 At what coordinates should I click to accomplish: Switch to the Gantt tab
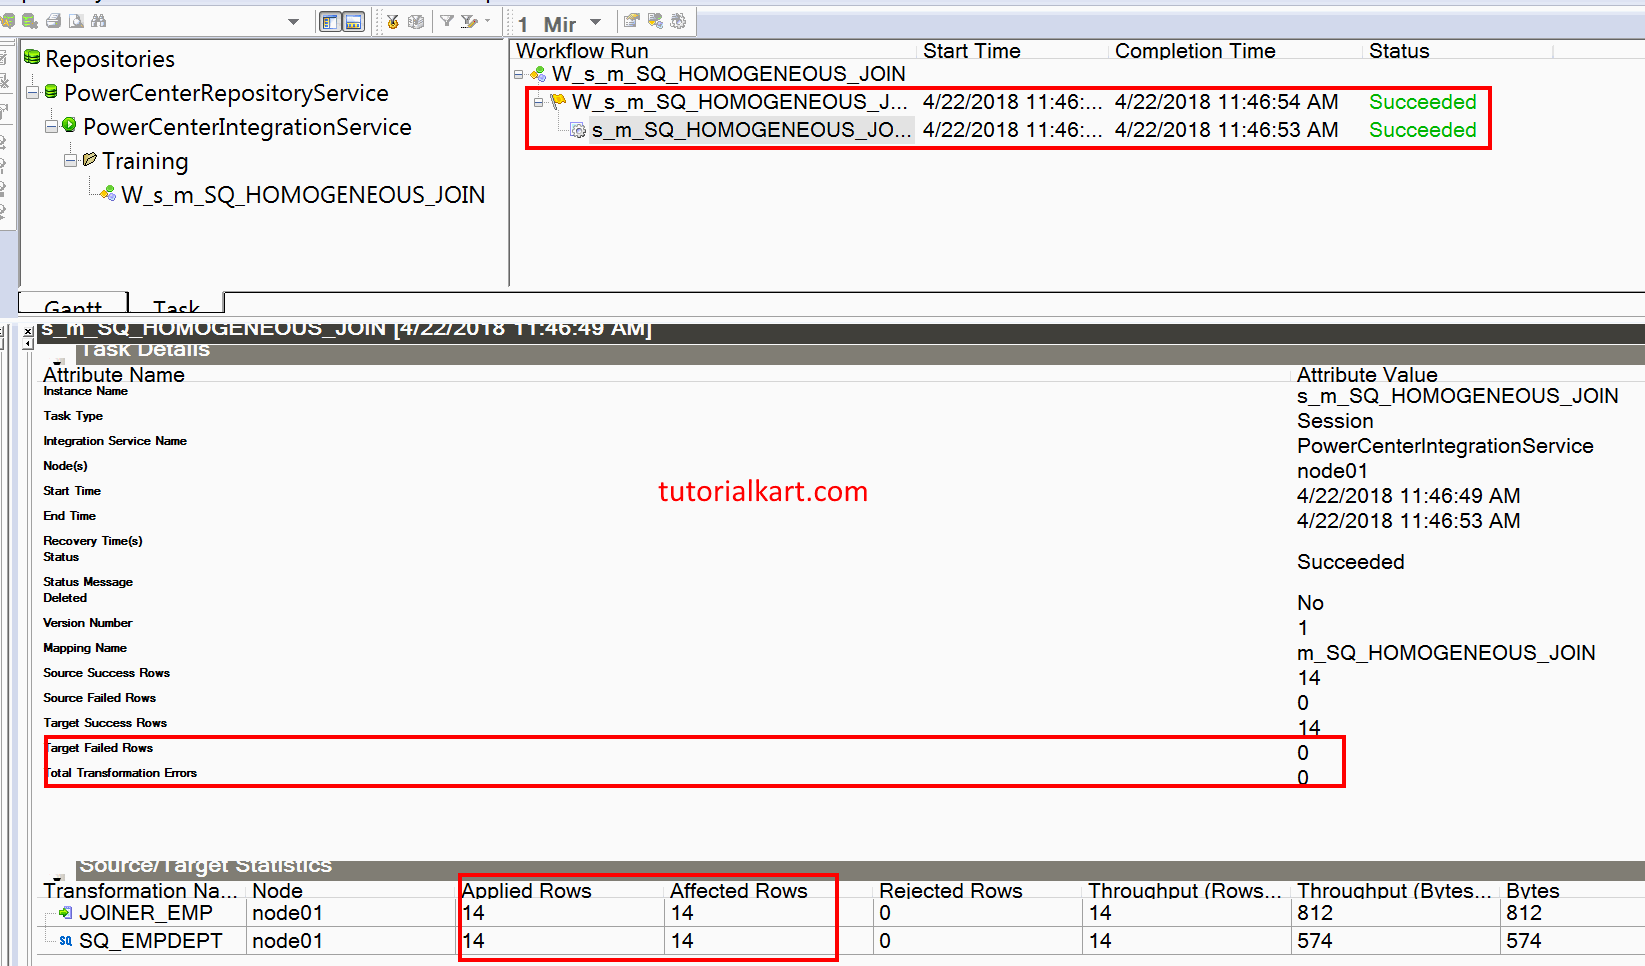pos(72,308)
